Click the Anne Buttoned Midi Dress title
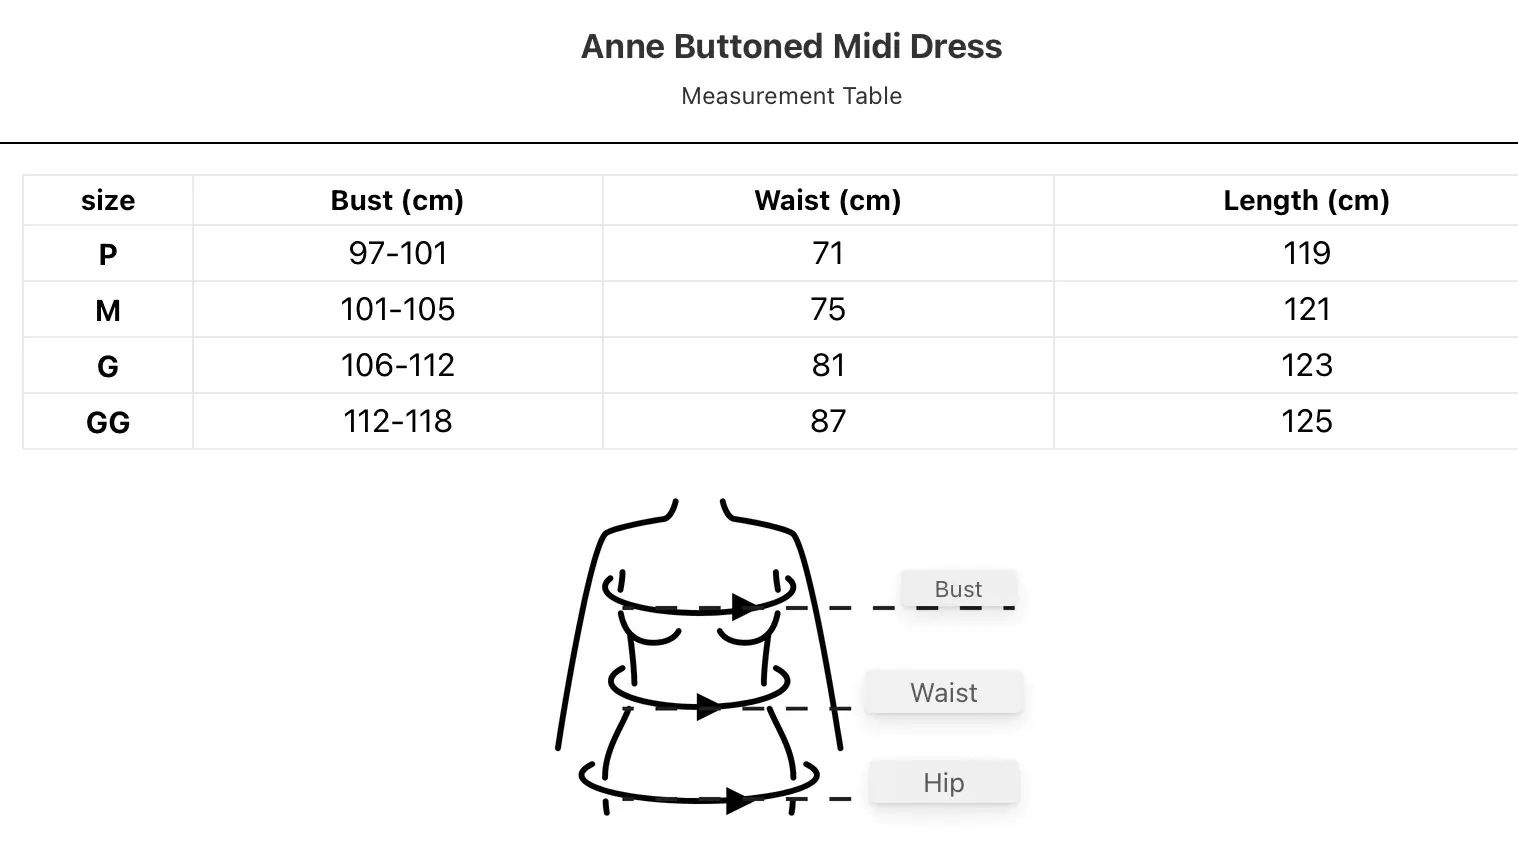1518x864 pixels. pyautogui.click(x=791, y=46)
